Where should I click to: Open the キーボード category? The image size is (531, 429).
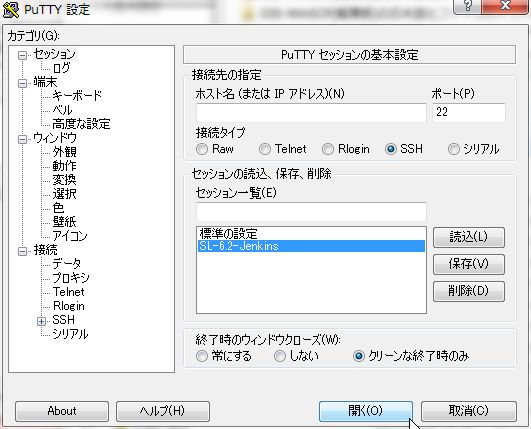click(x=77, y=96)
